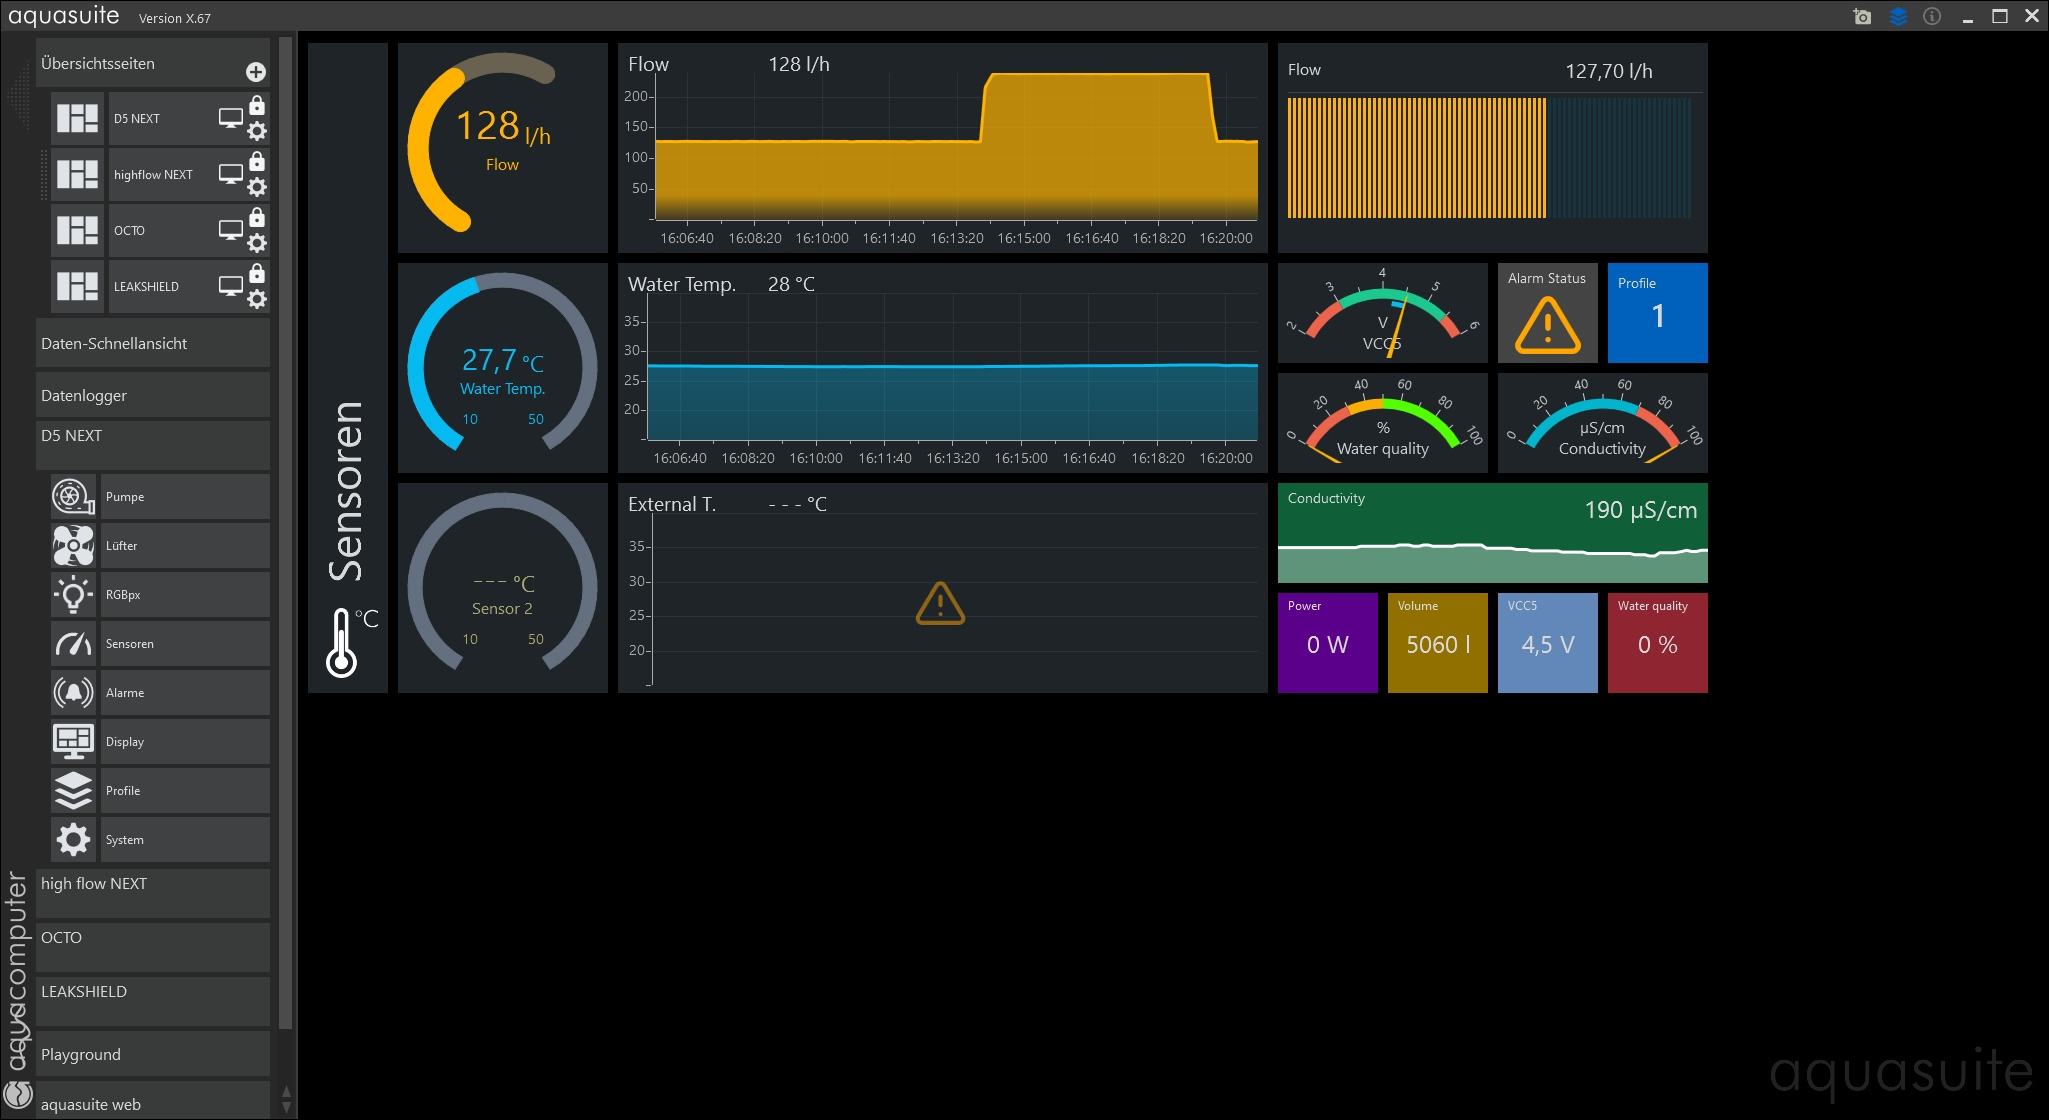Open settings gear for D5 NEXT page

point(257,131)
